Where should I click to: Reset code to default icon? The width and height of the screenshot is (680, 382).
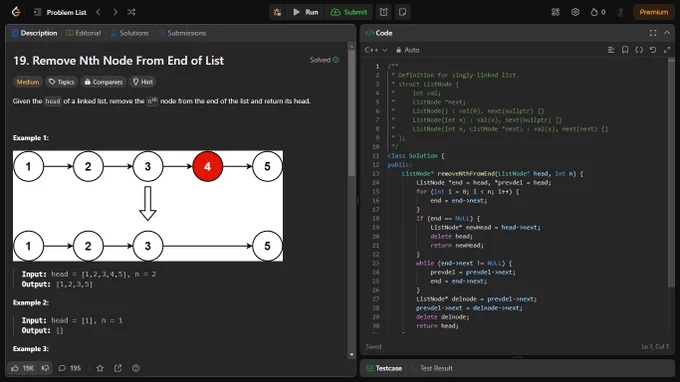click(653, 50)
